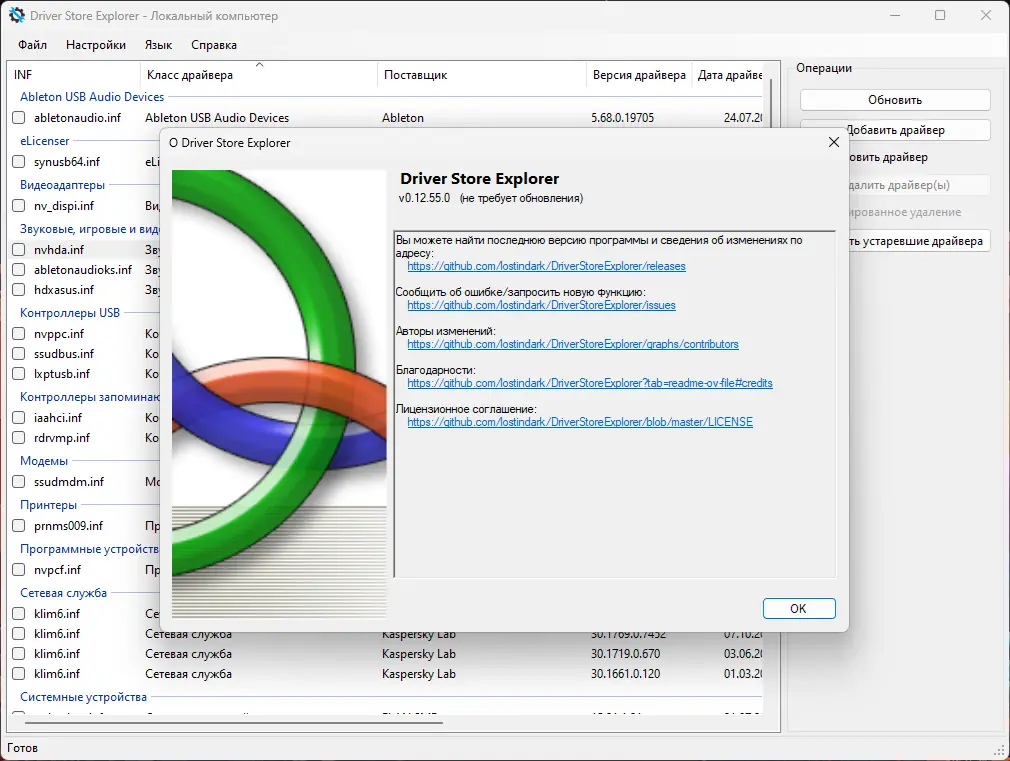The image size is (1010, 761).
Task: Check the prnms009.inf checkbox
Action: point(19,526)
